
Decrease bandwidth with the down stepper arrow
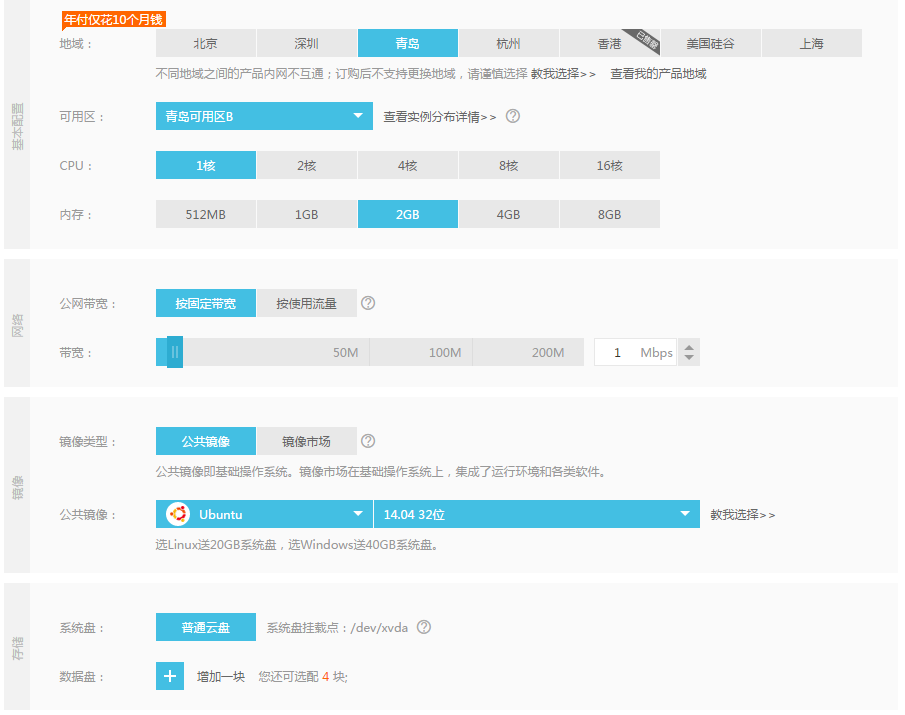coord(690,358)
